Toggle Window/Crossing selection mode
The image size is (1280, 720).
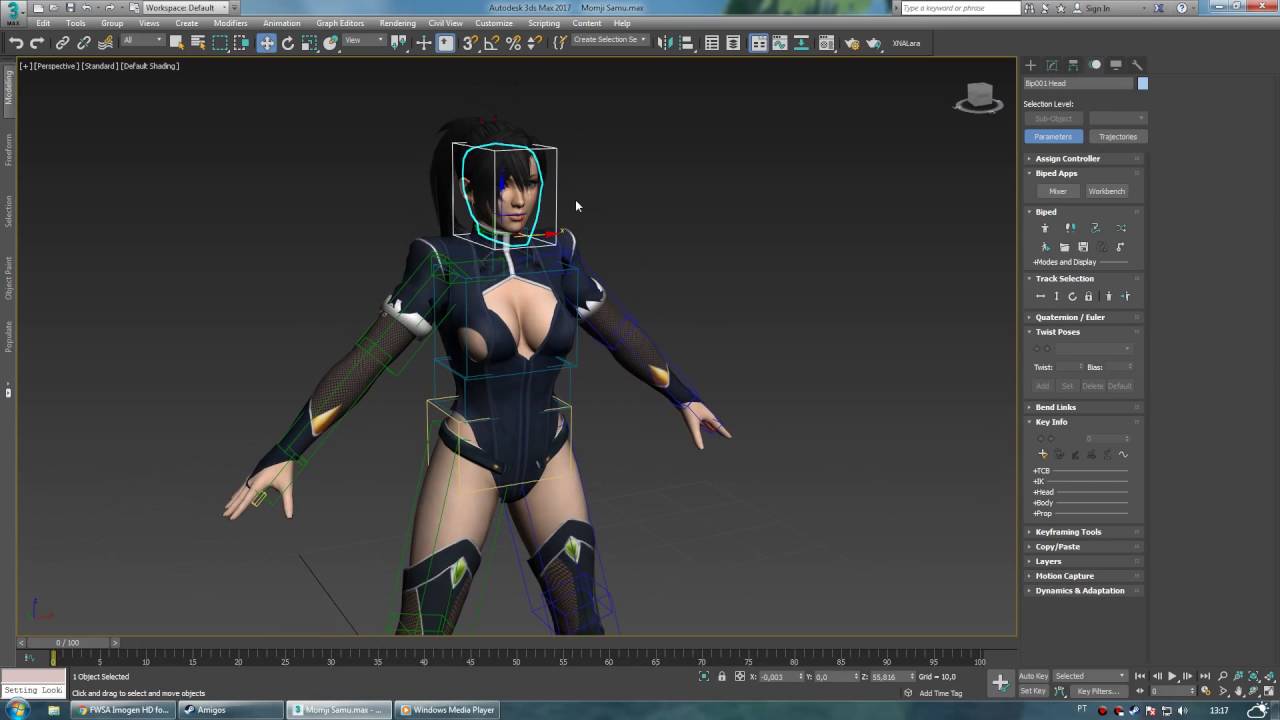coord(241,43)
